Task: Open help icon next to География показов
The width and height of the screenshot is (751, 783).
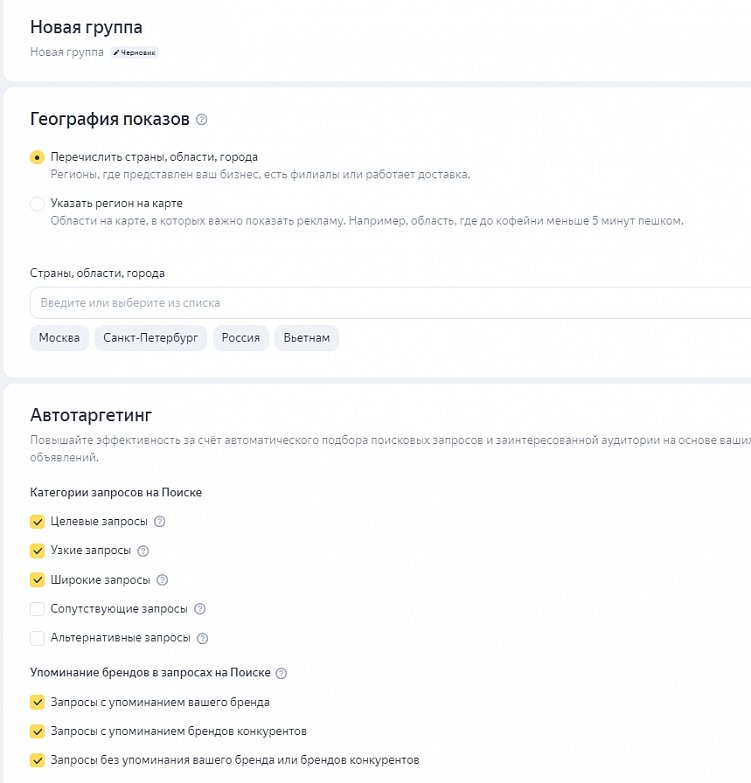Action: click(x=202, y=120)
